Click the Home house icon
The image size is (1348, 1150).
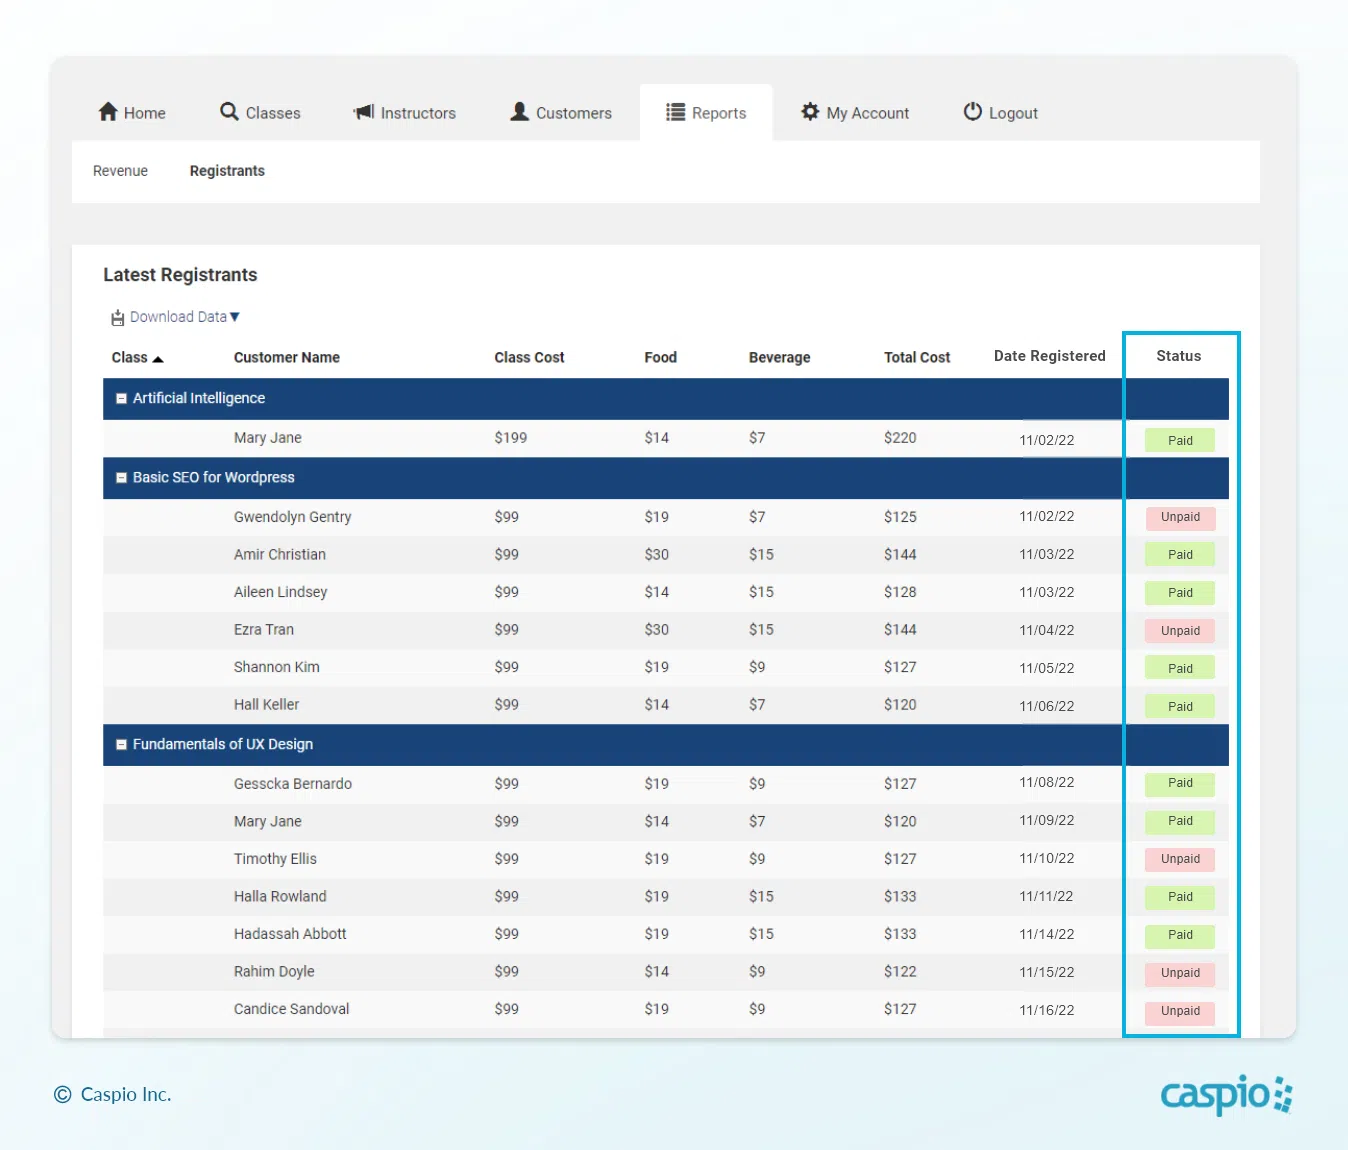(x=108, y=112)
